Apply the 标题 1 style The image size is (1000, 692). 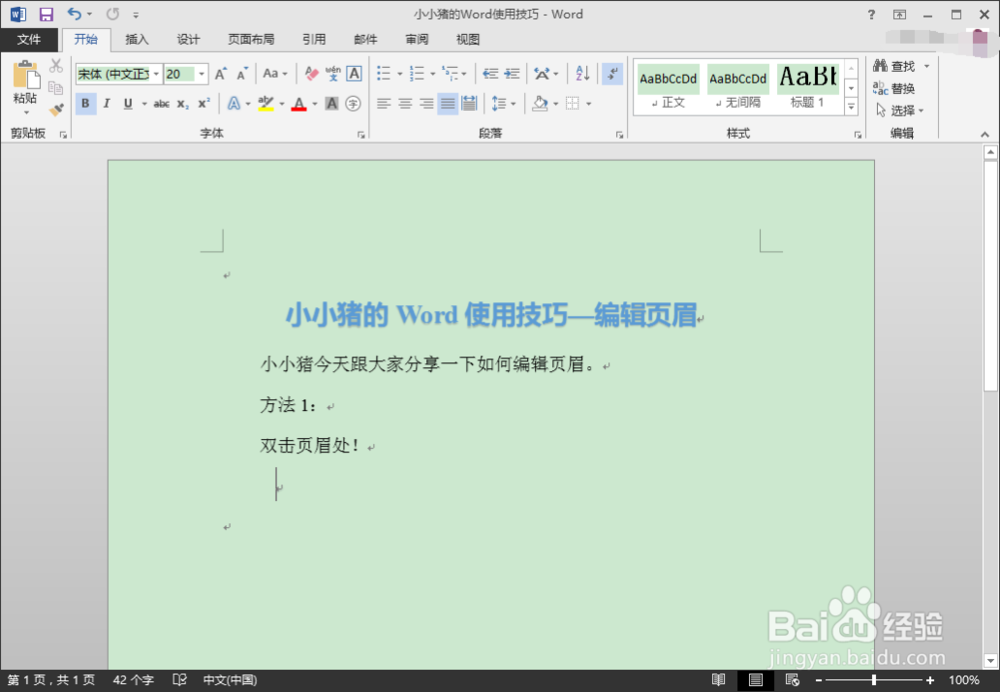[807, 87]
